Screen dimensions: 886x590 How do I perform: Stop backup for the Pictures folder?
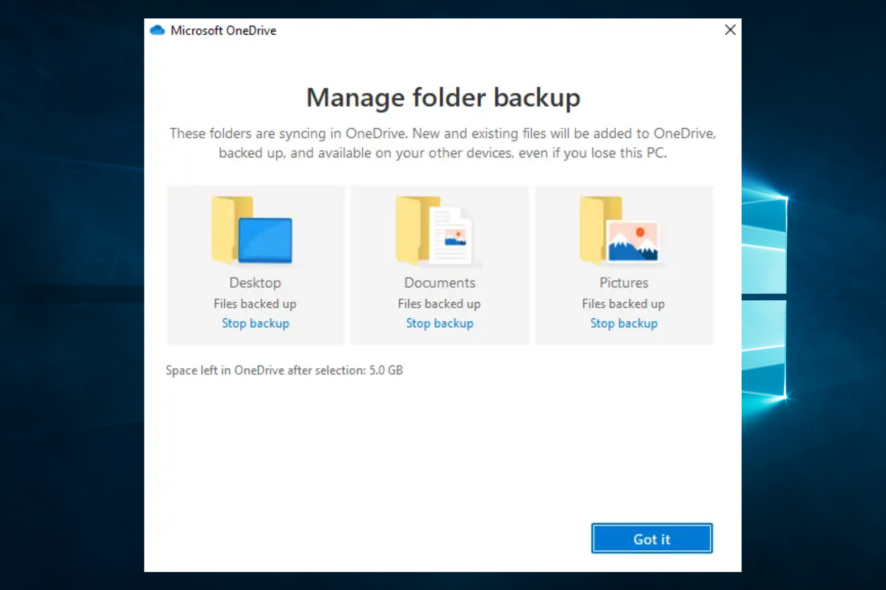click(x=624, y=323)
